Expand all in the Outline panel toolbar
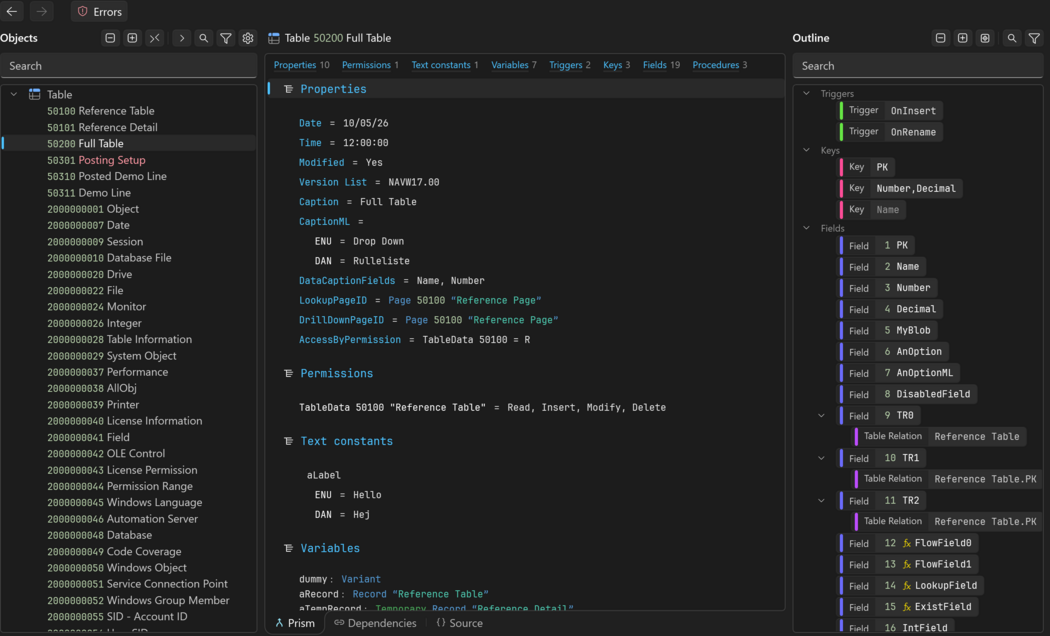 963,38
